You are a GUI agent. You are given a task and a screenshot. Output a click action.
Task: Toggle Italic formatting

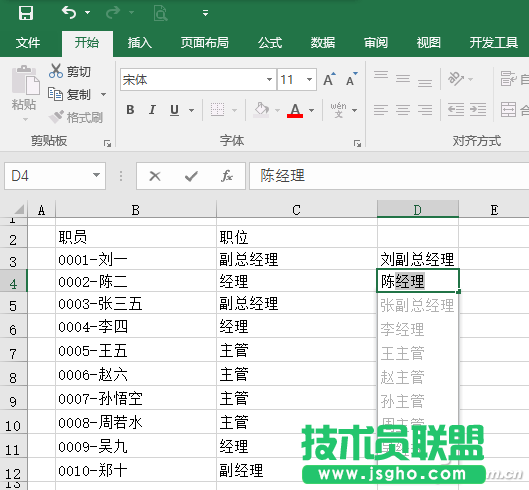(152, 110)
